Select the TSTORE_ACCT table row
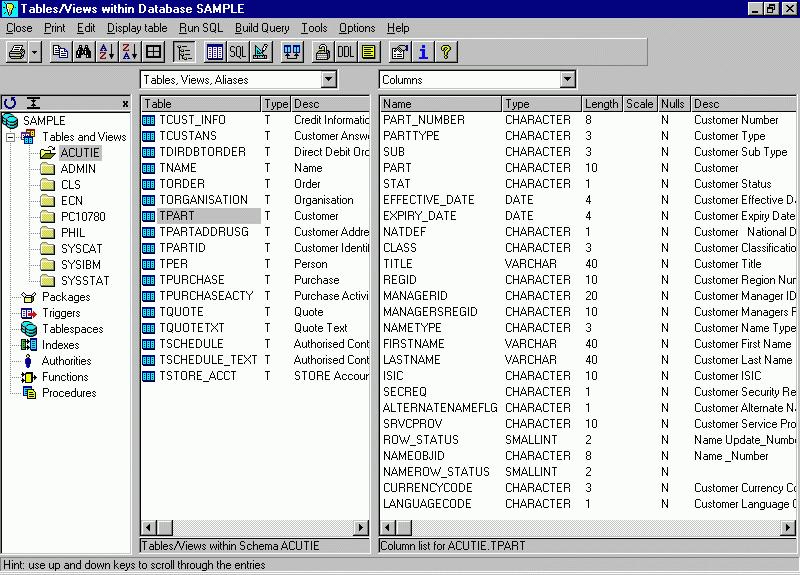 point(255,377)
